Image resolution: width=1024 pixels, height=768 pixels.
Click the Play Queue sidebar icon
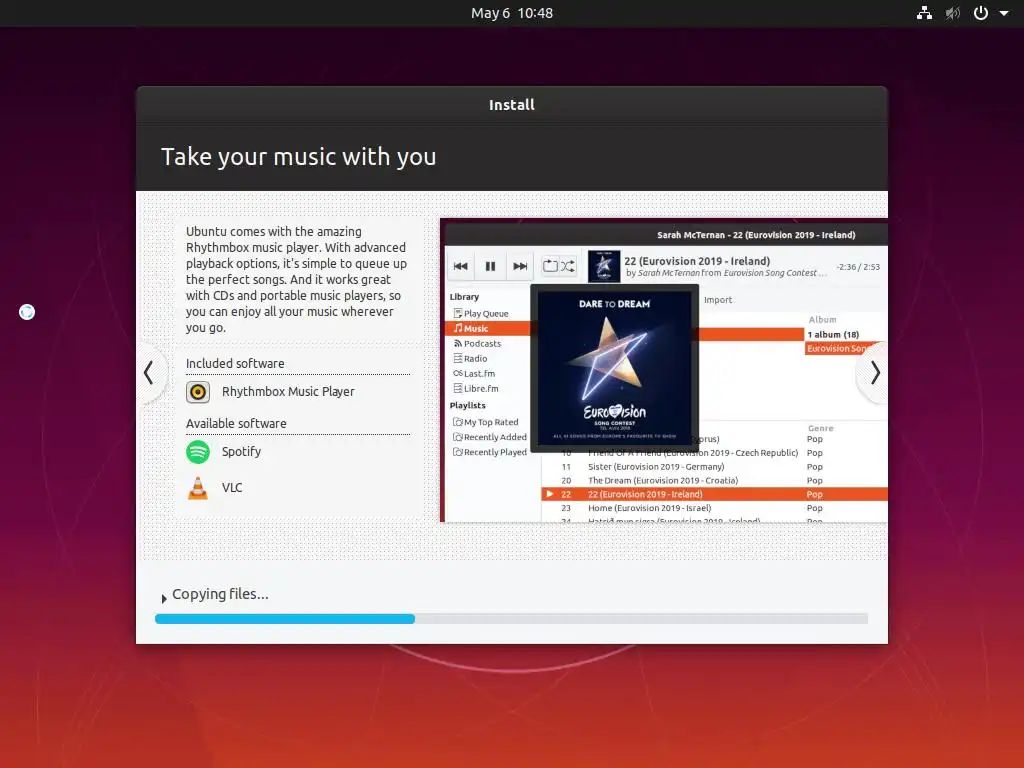click(458, 313)
